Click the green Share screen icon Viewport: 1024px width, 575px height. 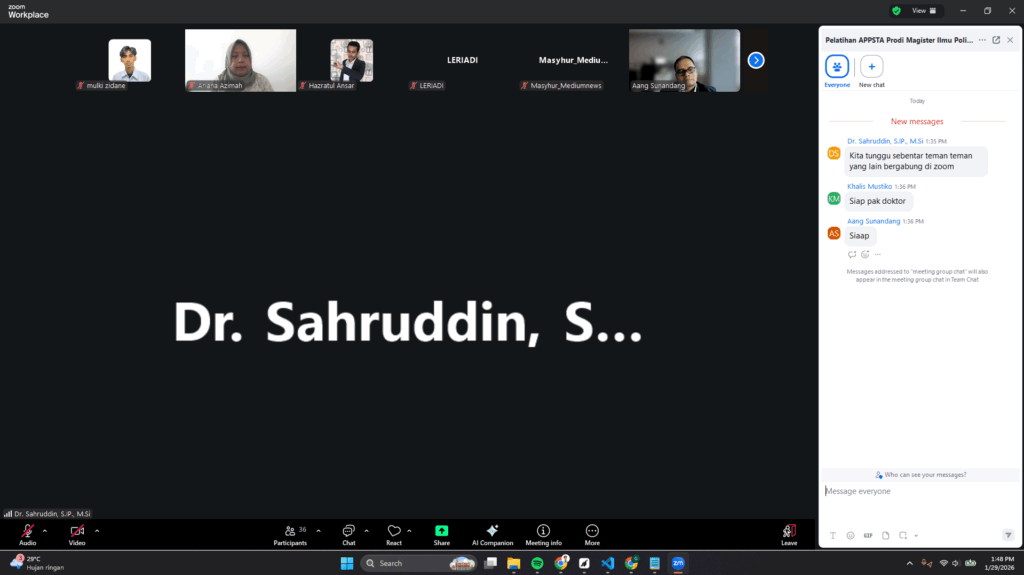coord(441,531)
